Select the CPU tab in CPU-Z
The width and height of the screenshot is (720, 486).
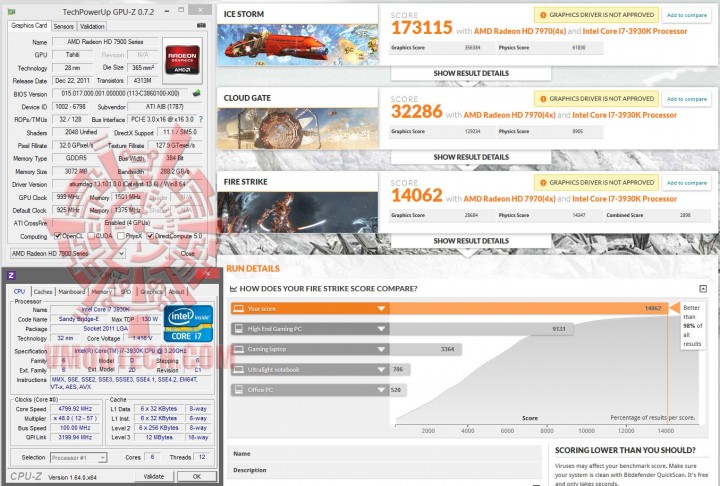[x=19, y=291]
